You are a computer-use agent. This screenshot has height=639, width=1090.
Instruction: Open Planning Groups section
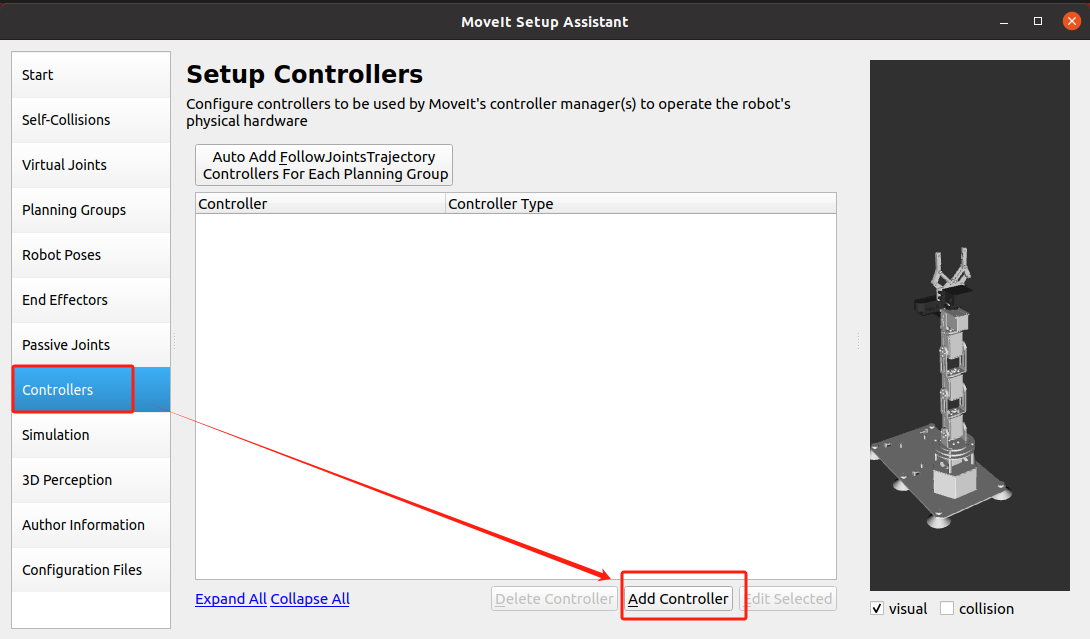coord(91,210)
